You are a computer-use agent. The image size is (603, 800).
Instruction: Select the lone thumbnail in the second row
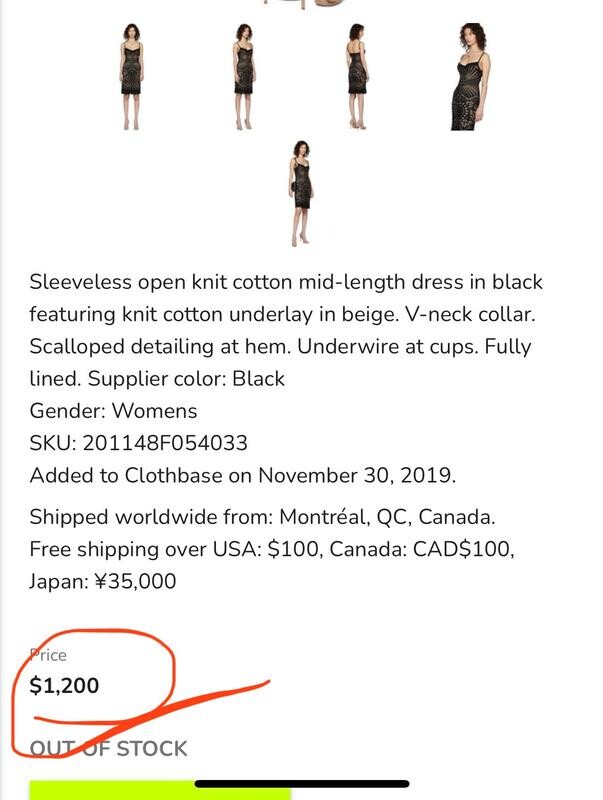[x=300, y=193]
